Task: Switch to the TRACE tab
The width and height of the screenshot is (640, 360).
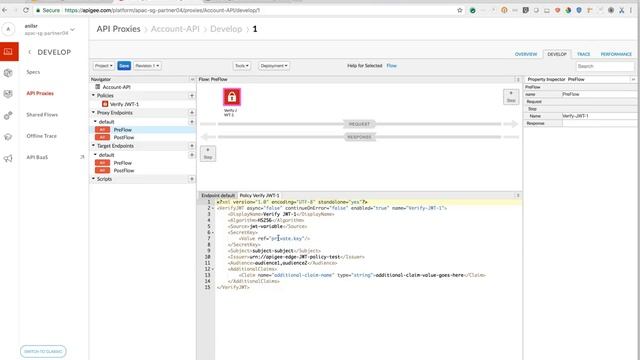Action: click(583, 54)
